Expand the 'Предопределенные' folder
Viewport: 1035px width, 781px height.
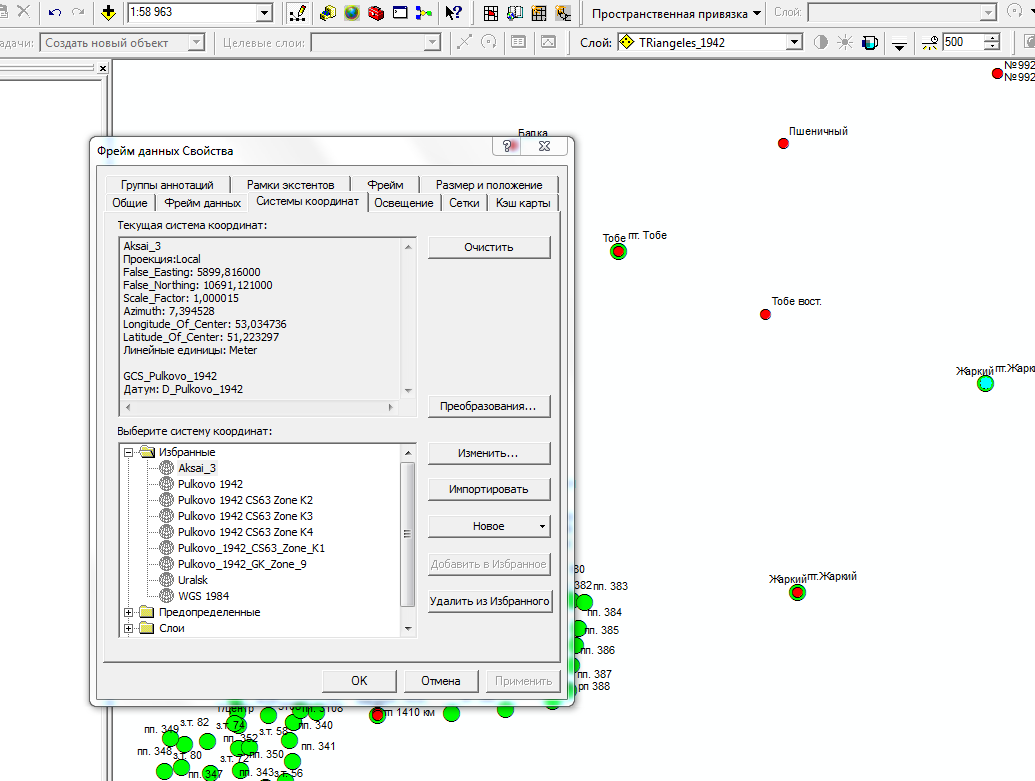129,612
